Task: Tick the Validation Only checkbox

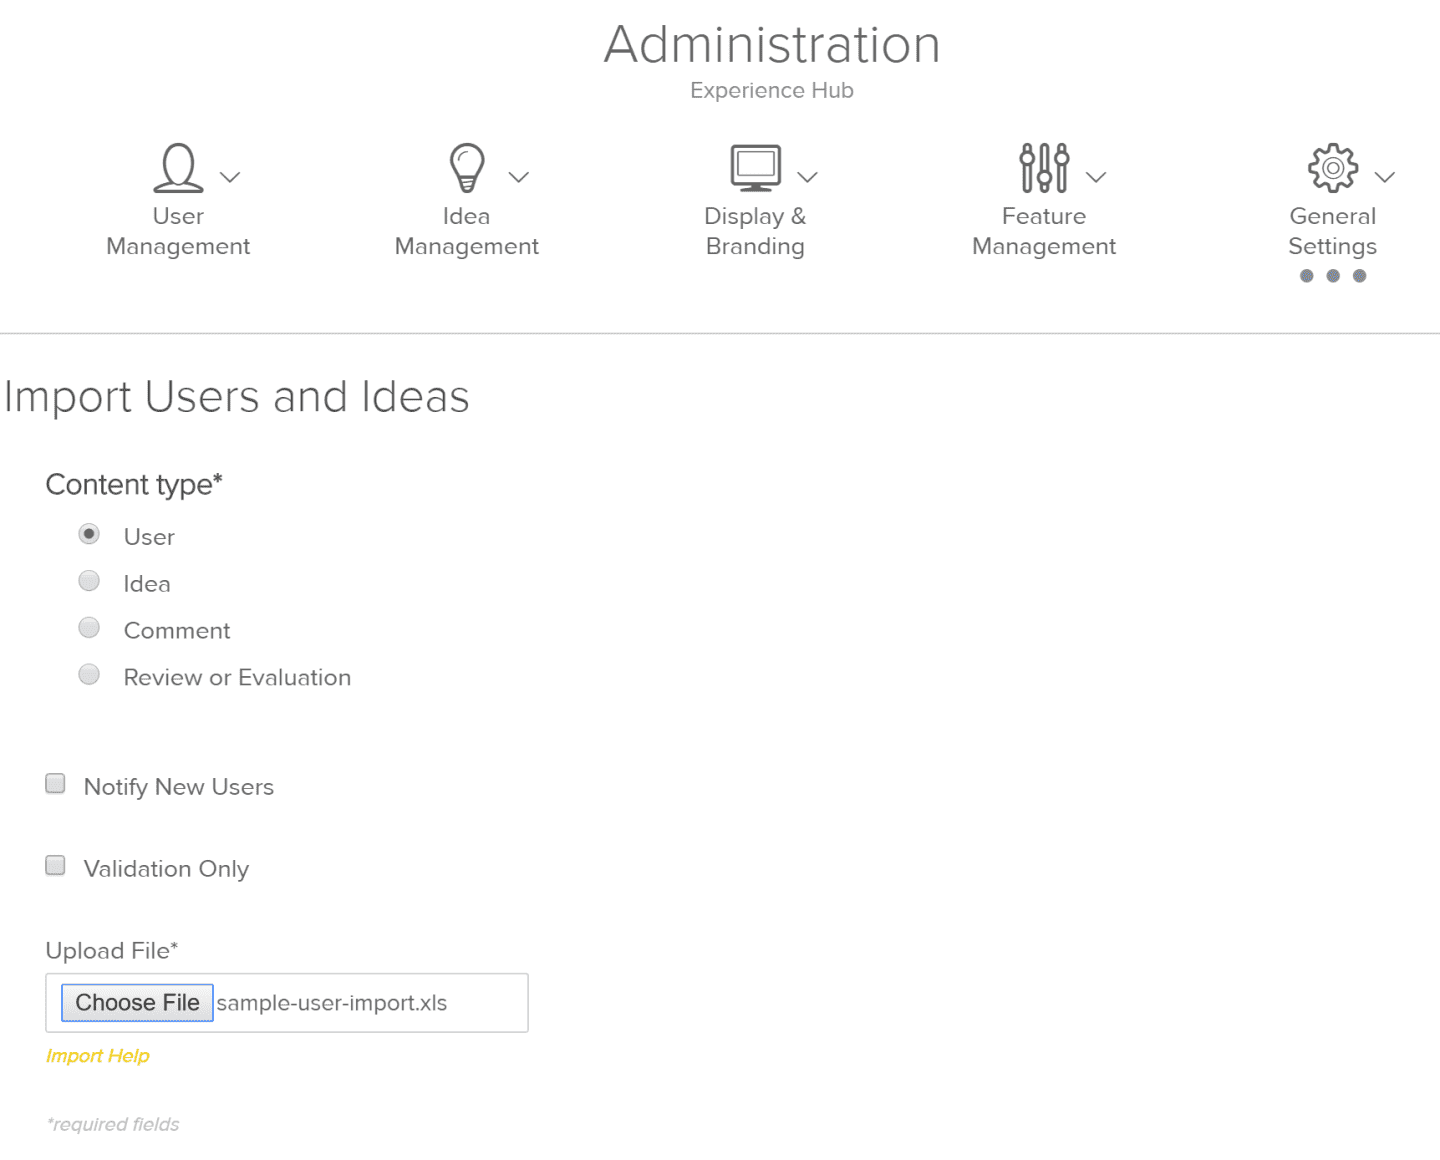Action: (56, 866)
